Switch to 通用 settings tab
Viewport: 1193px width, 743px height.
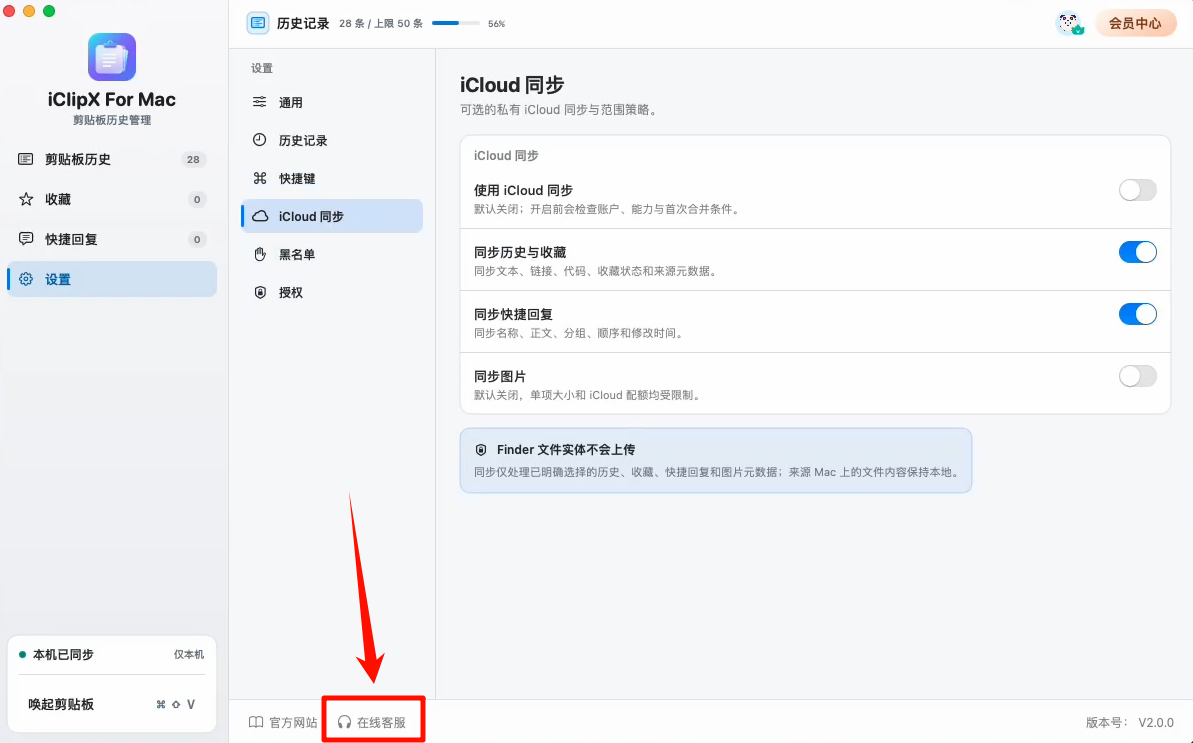[332, 102]
